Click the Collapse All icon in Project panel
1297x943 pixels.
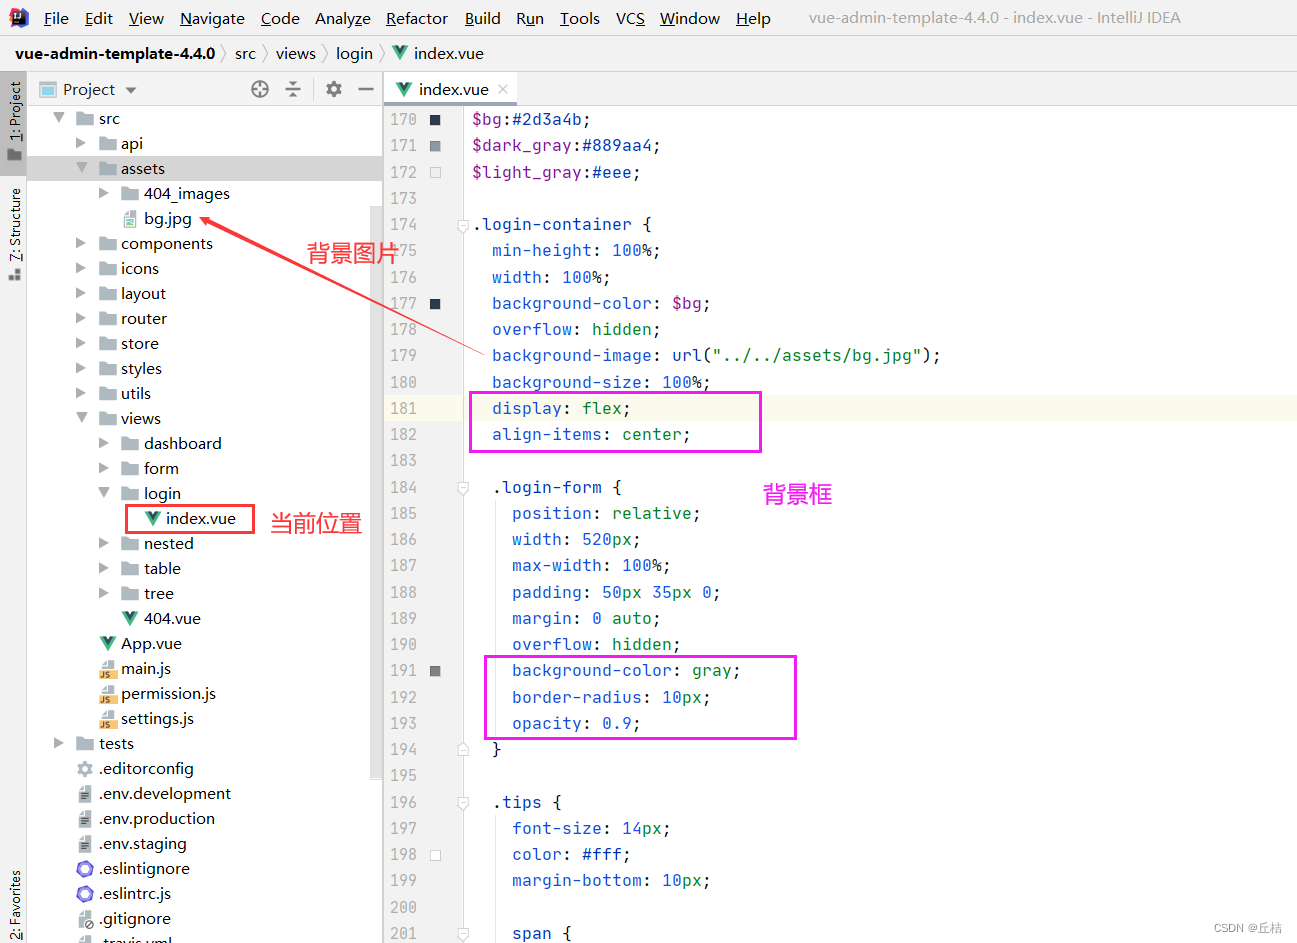point(293,89)
